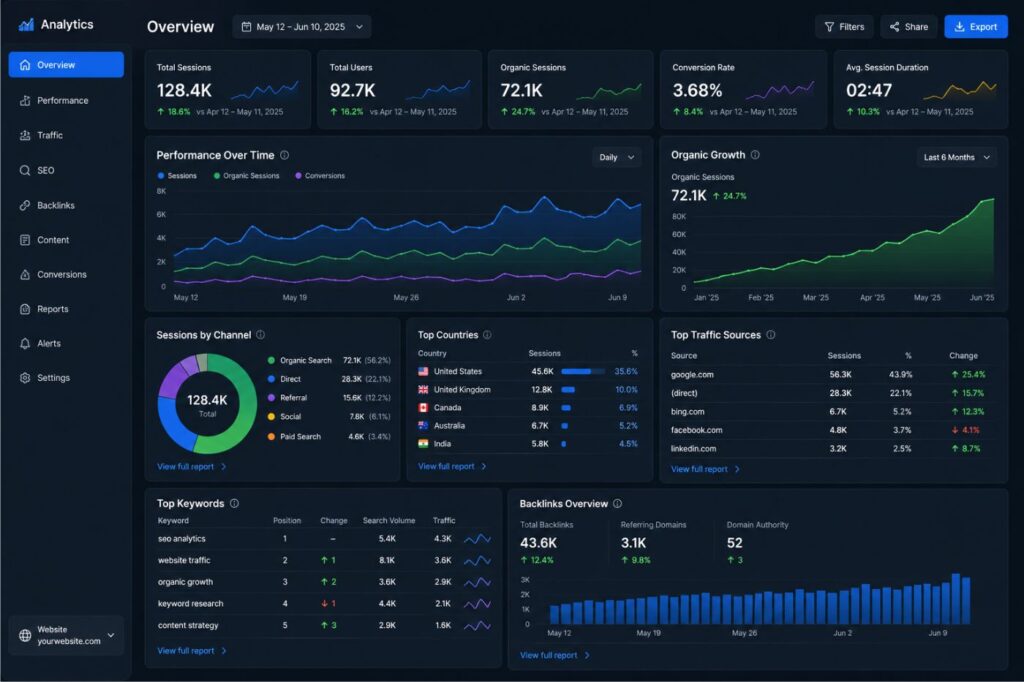Click the keyword research row
Viewport: 1024px width, 682px height.
click(324, 604)
